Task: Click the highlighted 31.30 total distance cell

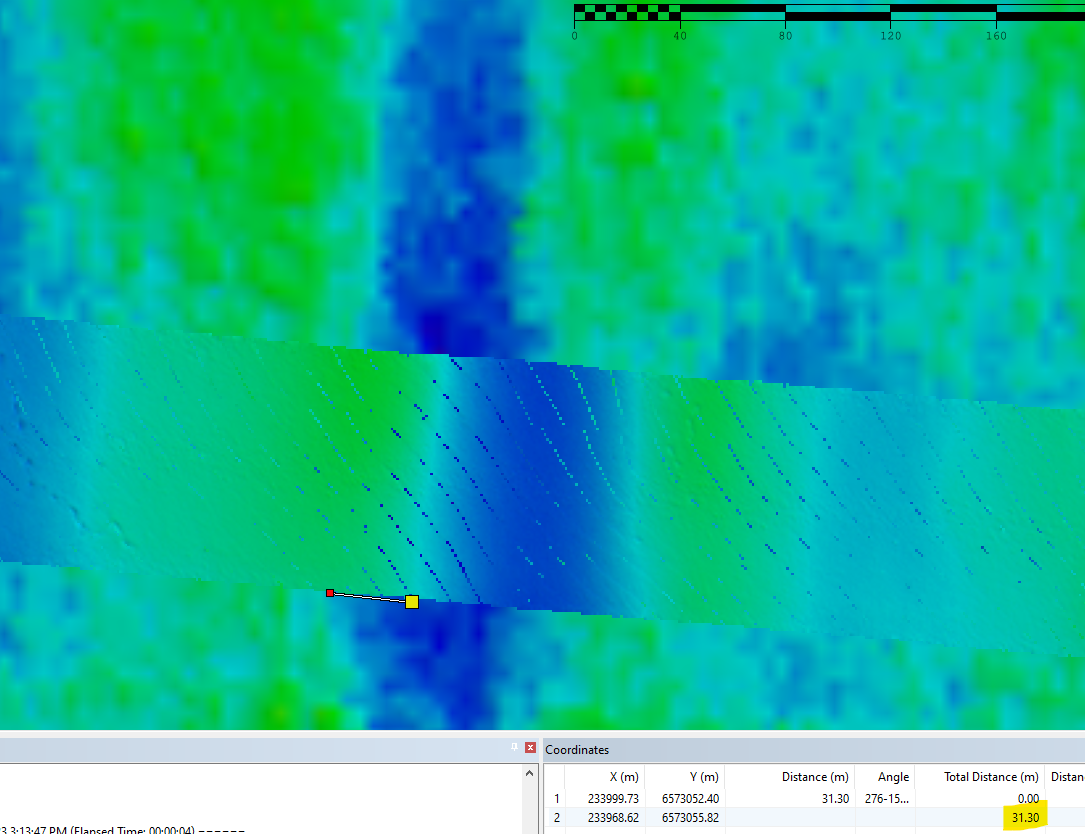Action: (x=1025, y=817)
